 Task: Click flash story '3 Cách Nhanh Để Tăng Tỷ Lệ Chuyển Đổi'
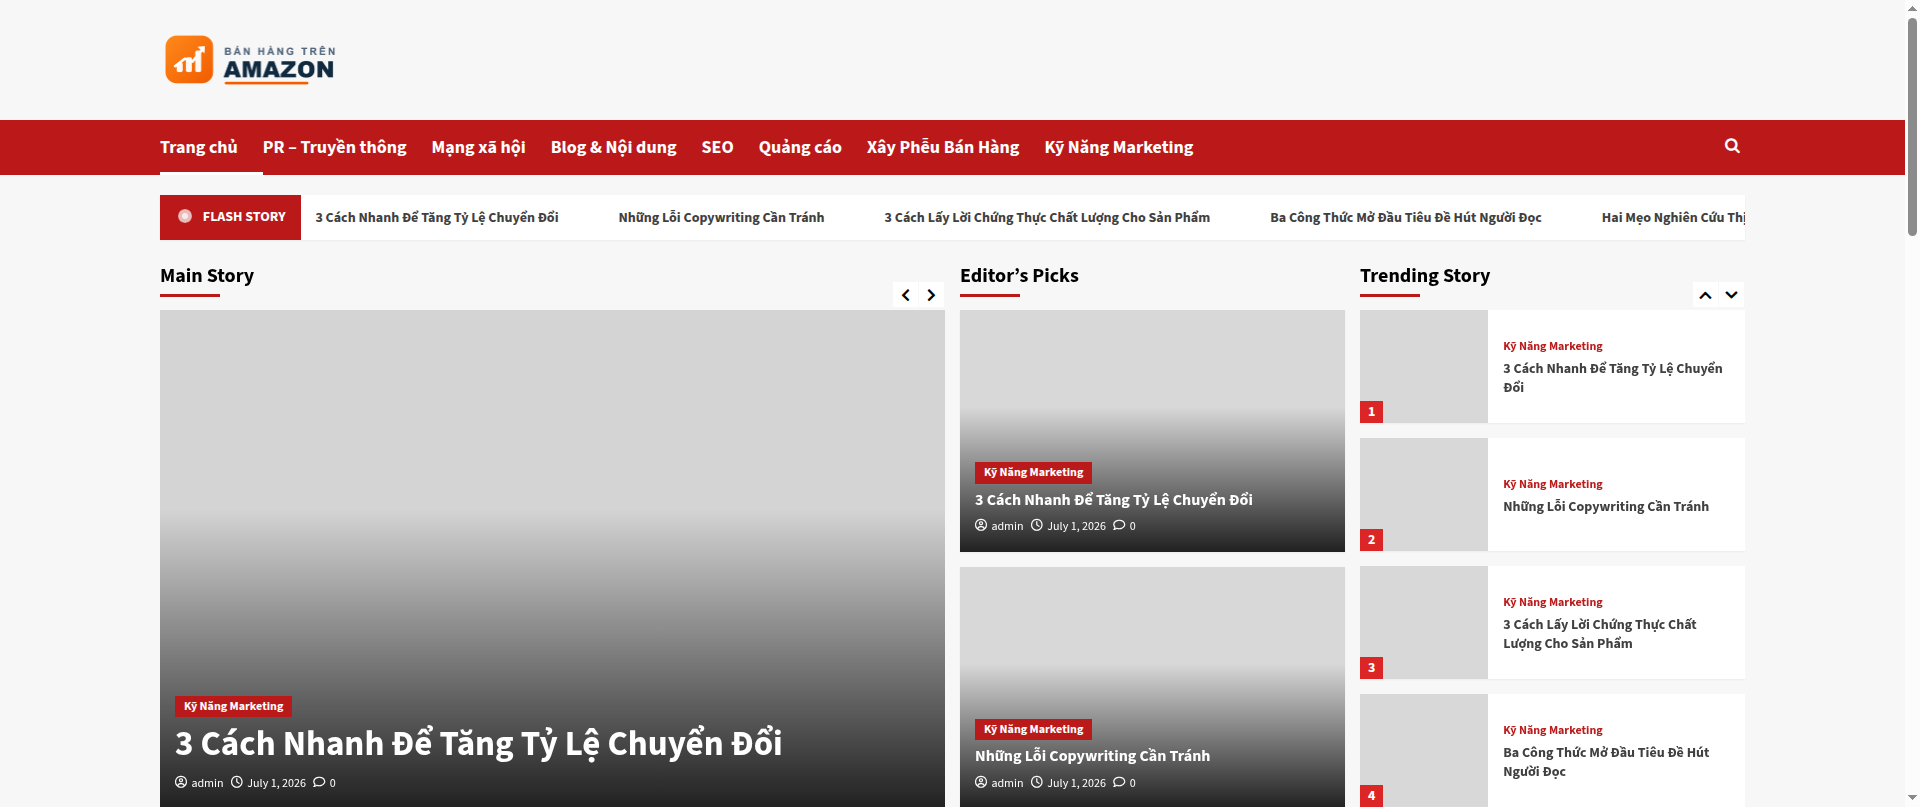coord(437,217)
